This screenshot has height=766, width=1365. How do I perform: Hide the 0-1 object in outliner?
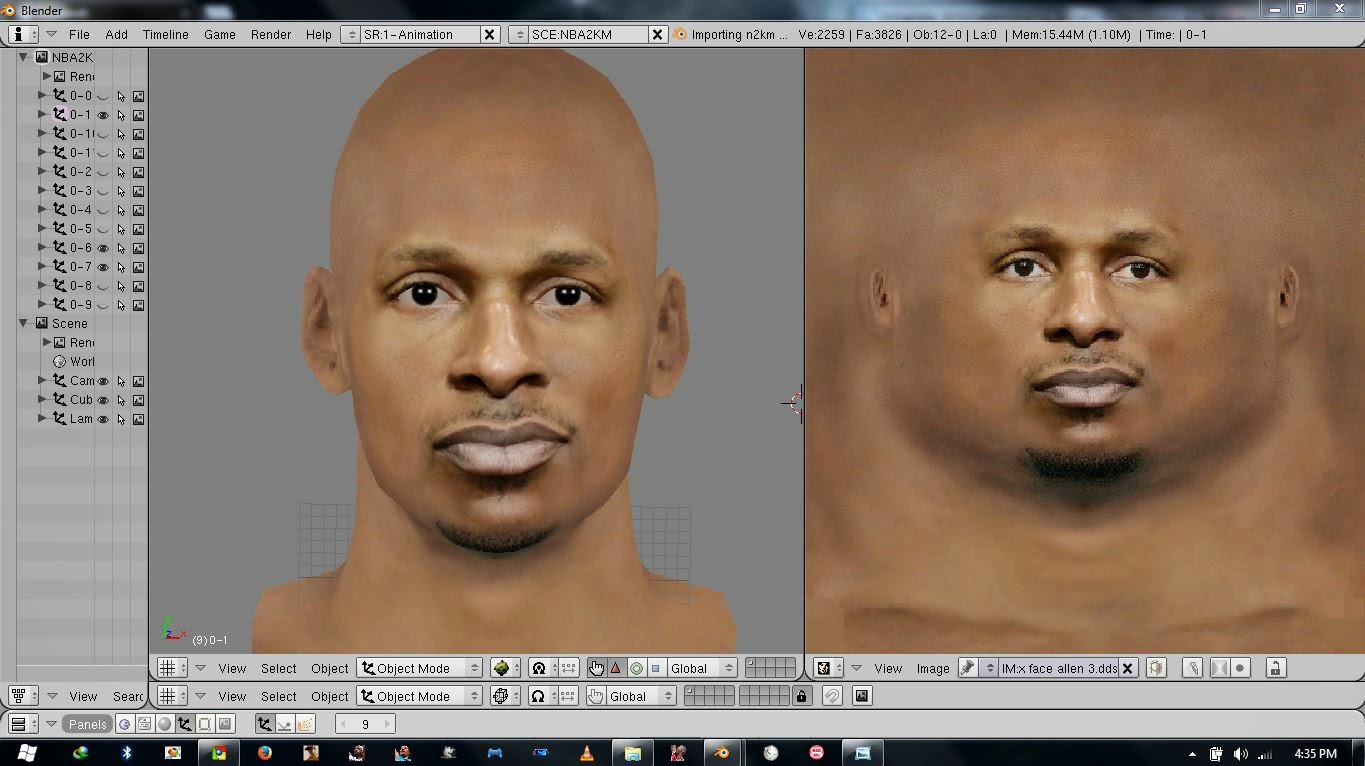click(102, 115)
